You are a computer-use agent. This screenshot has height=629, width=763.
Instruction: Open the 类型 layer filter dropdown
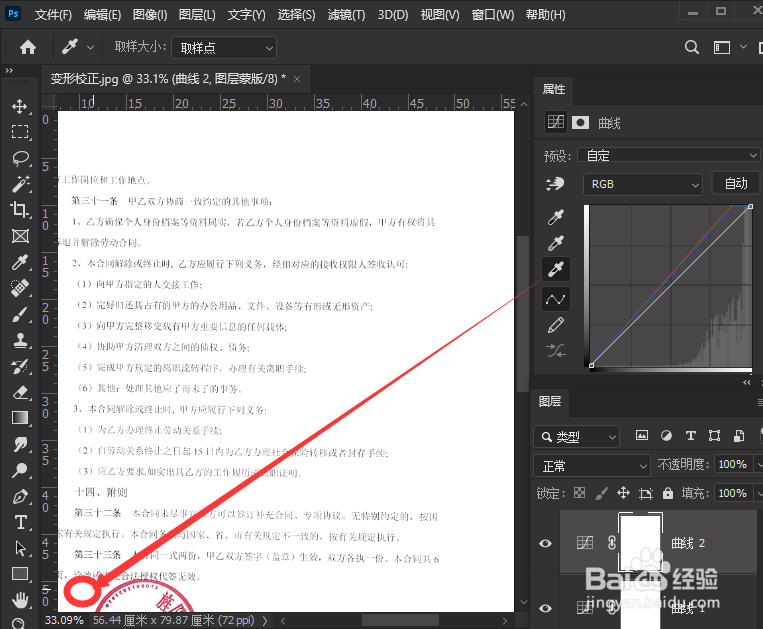[576, 437]
